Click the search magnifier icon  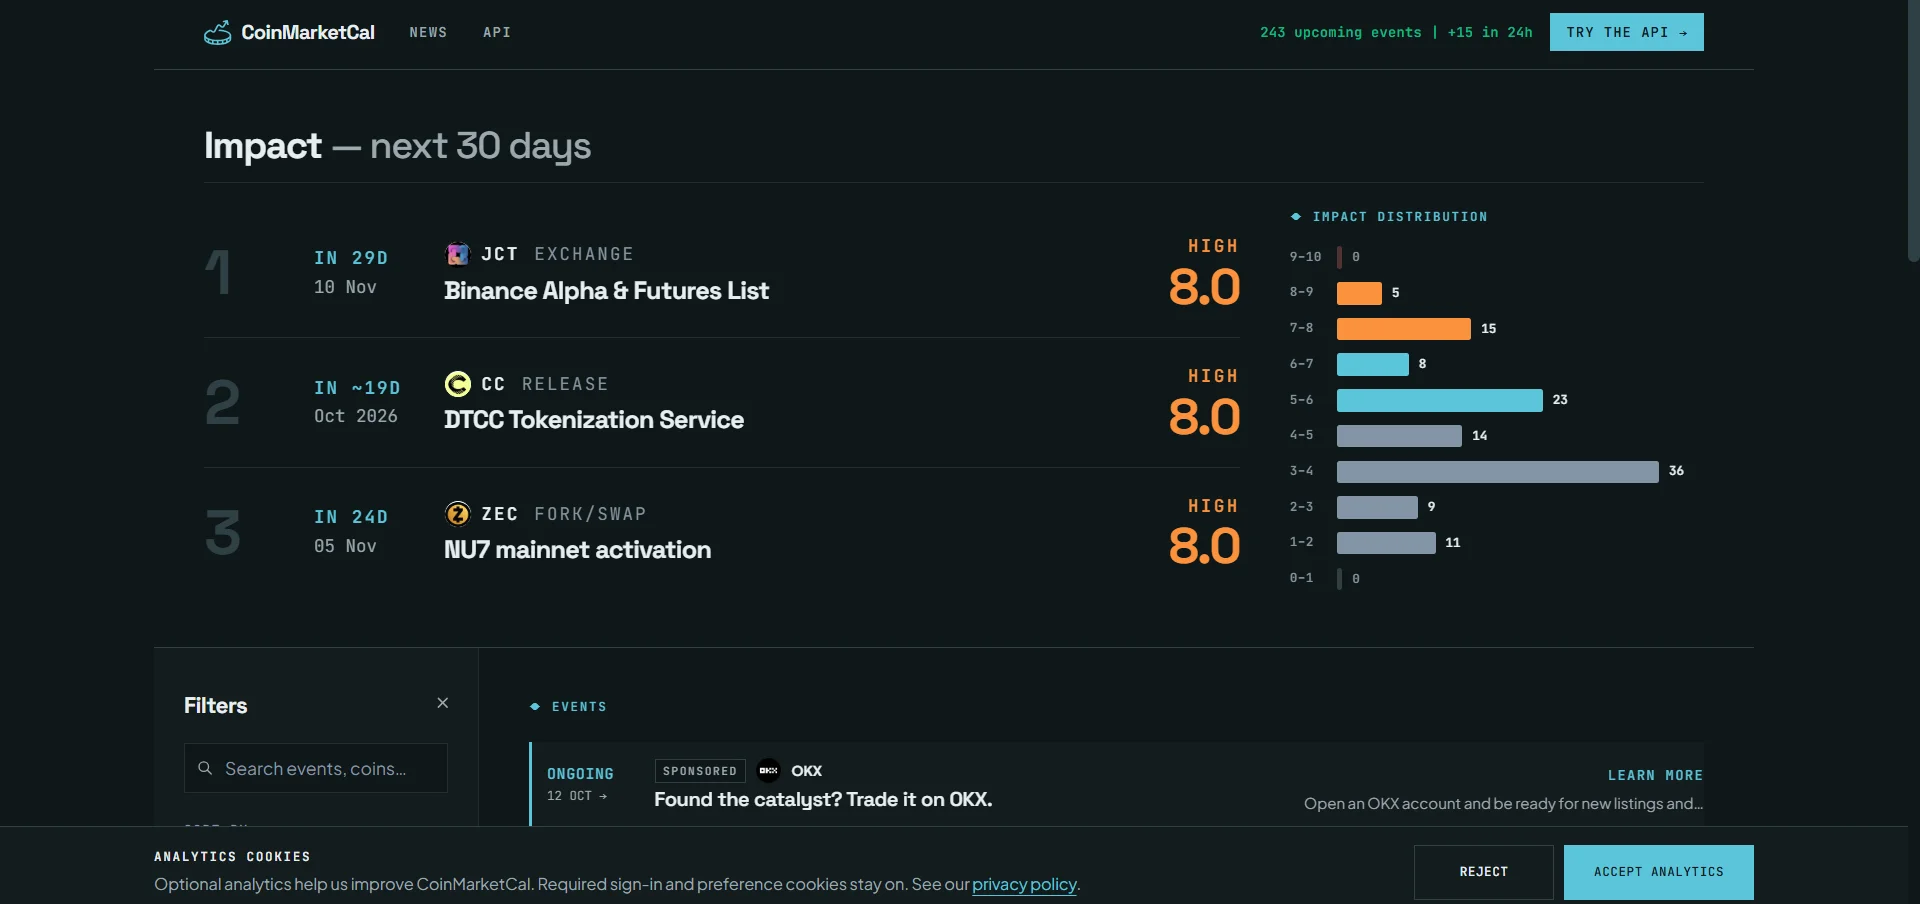205,768
